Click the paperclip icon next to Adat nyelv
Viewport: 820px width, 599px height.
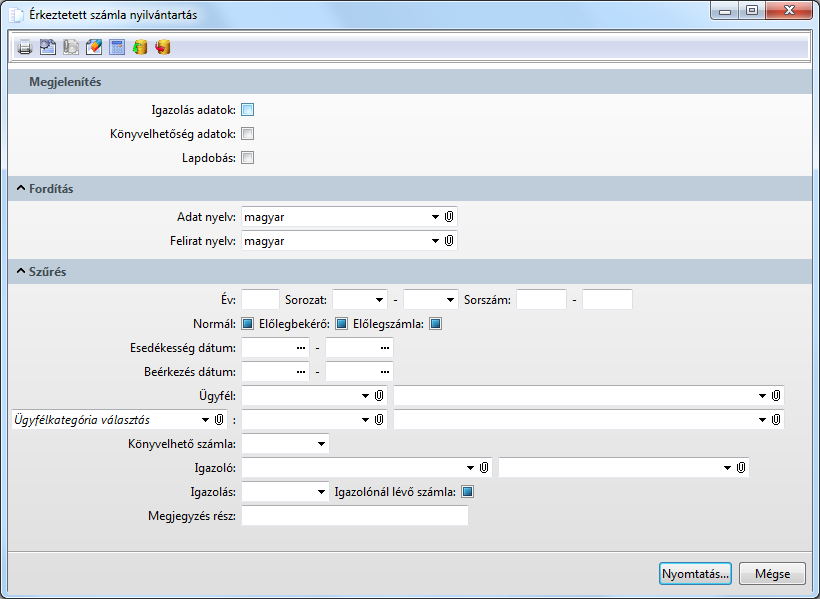[x=450, y=216]
